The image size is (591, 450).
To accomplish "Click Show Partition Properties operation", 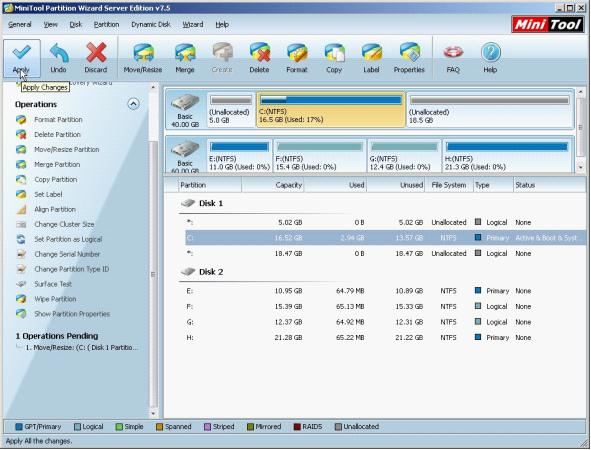I will click(72, 314).
